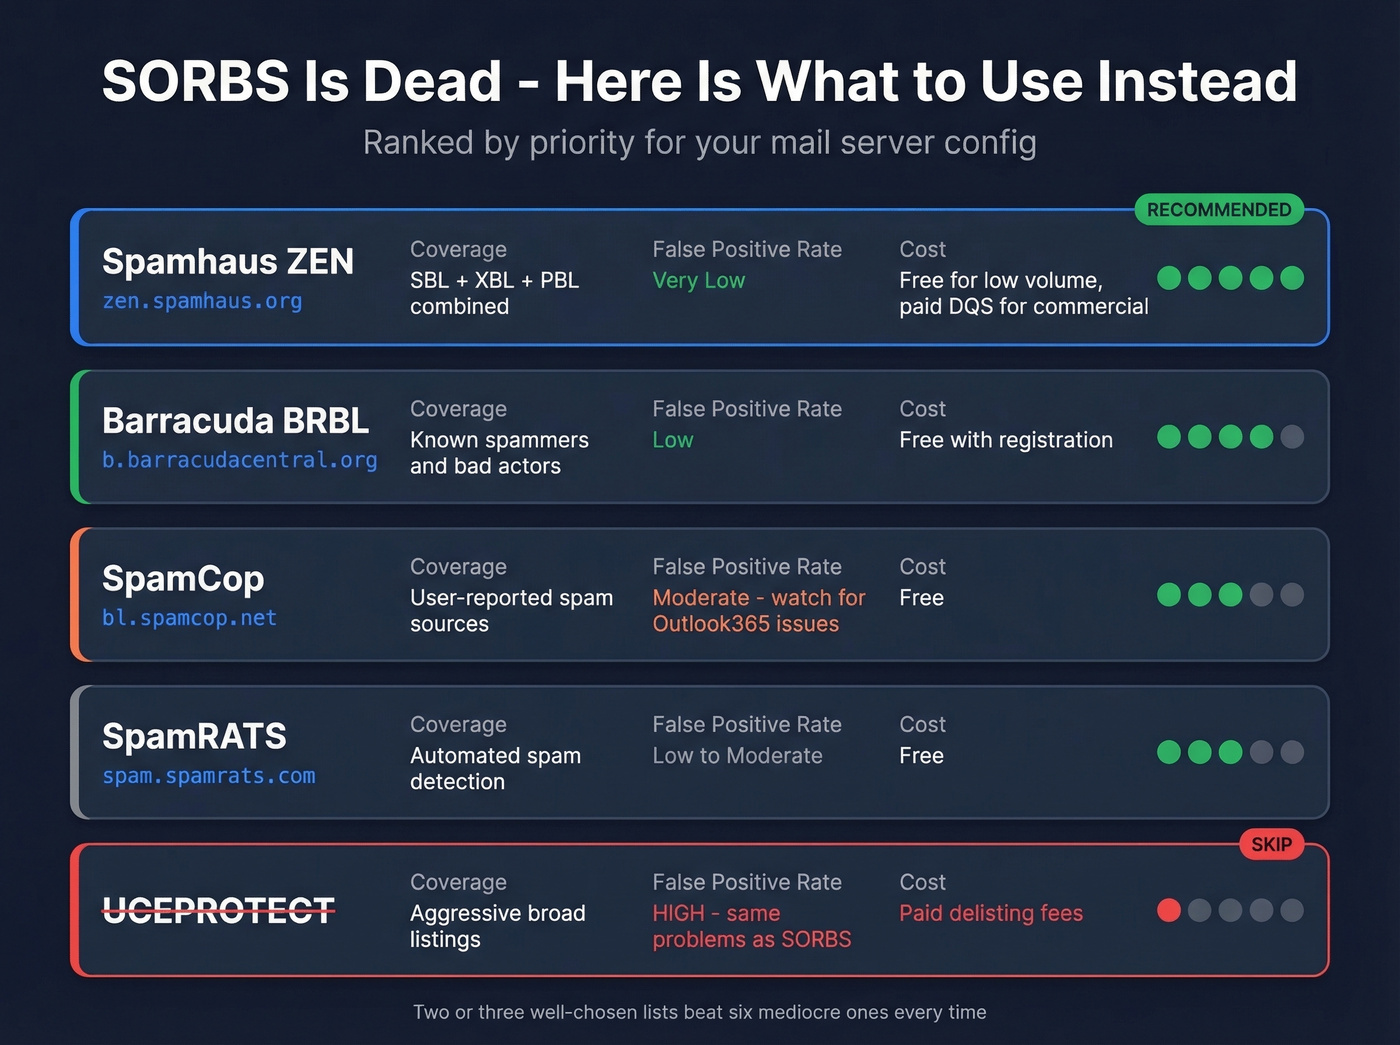Click the SKIP badge on UCEPROTECT
1400x1045 pixels.
click(1271, 844)
